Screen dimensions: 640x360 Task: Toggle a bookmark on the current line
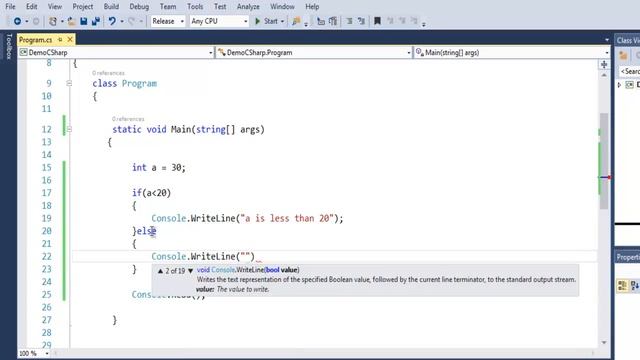tap(378, 21)
